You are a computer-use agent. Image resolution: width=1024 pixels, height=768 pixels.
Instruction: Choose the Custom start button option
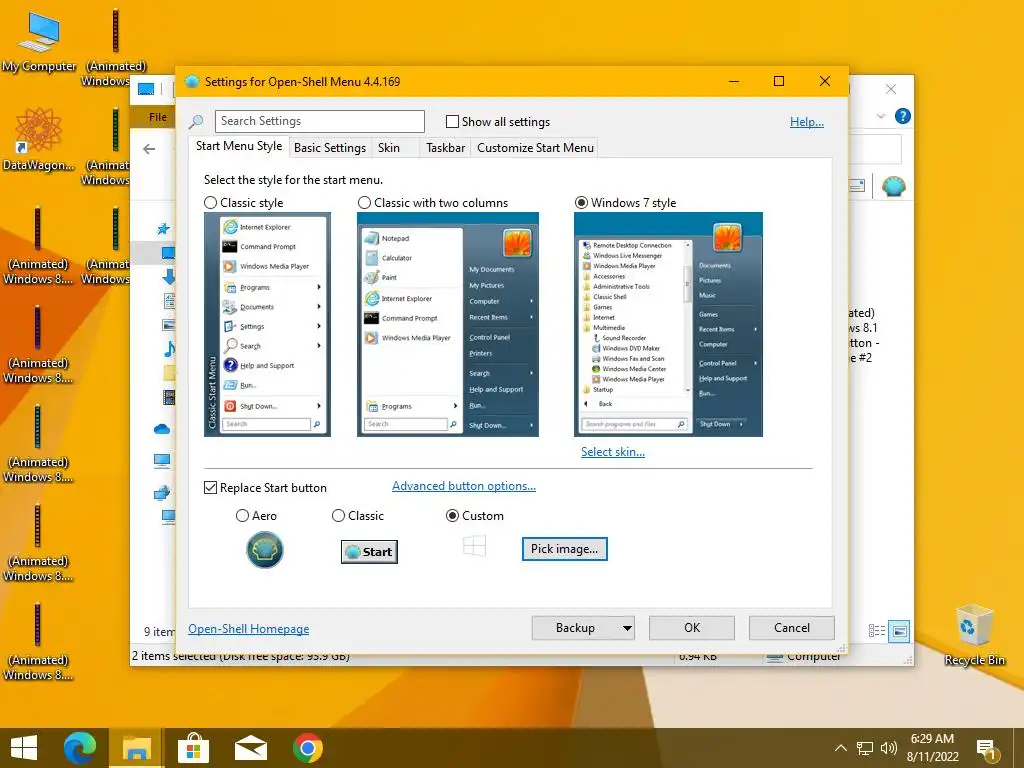point(452,516)
